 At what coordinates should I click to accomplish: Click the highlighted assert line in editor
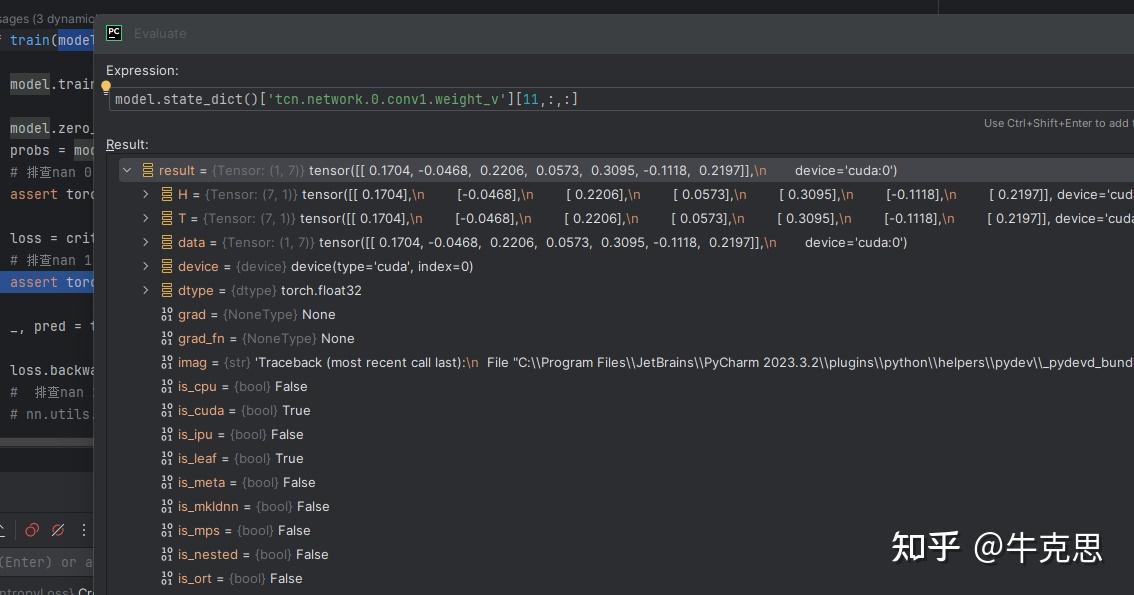(x=50, y=282)
